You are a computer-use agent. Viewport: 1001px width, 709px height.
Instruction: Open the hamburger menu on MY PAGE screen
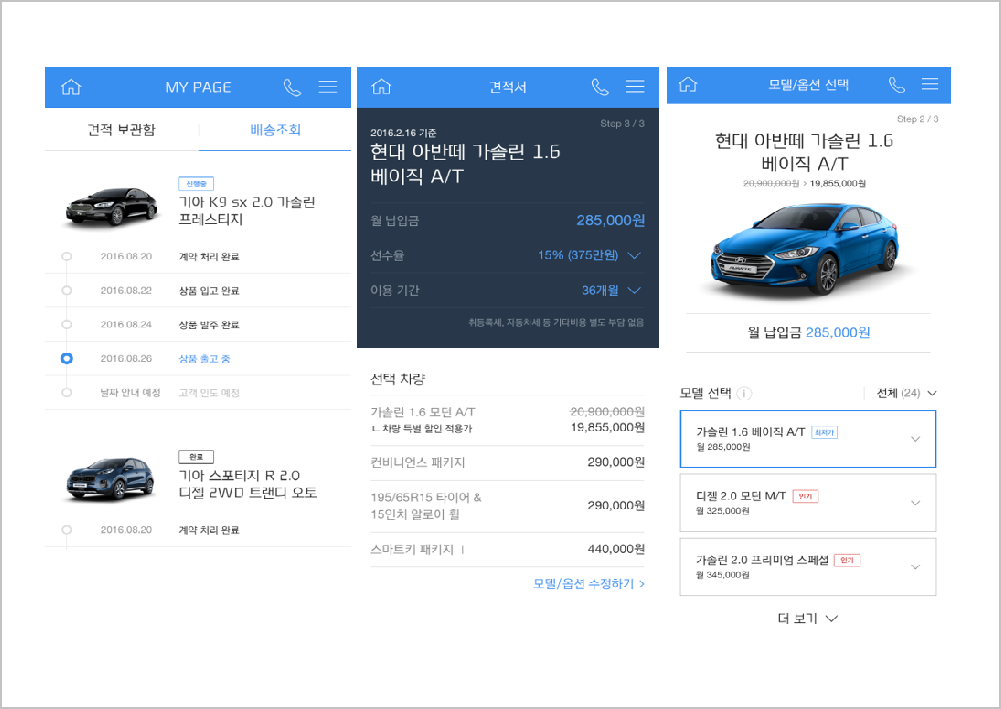[x=328, y=87]
